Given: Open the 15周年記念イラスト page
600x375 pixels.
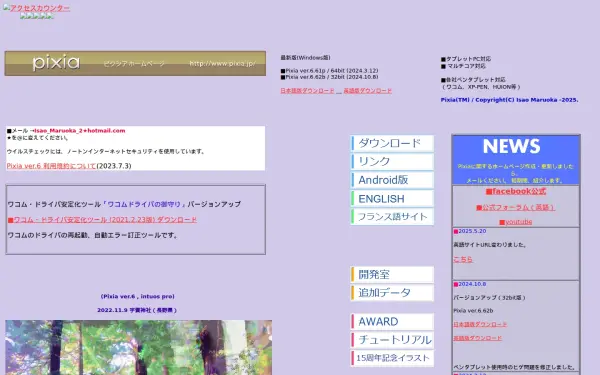Looking at the screenshot, I should (x=392, y=358).
